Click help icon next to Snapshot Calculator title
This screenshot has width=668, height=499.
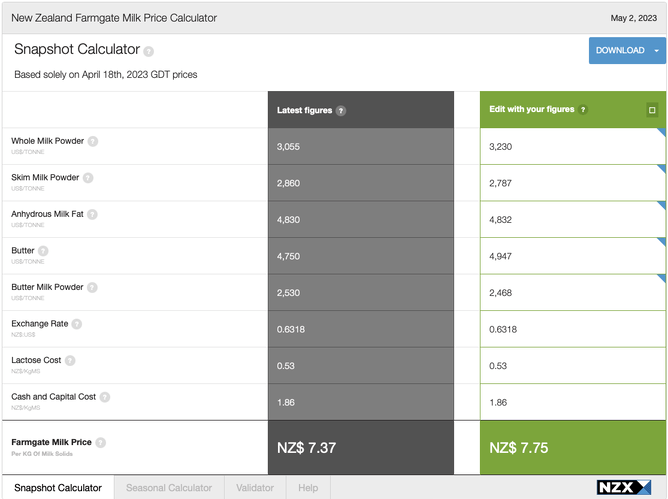148,51
